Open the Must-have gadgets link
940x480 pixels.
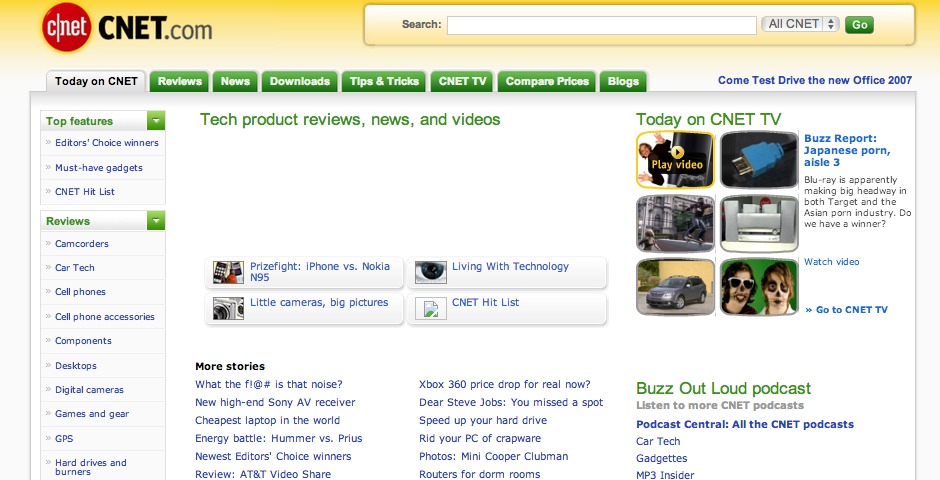tap(99, 168)
